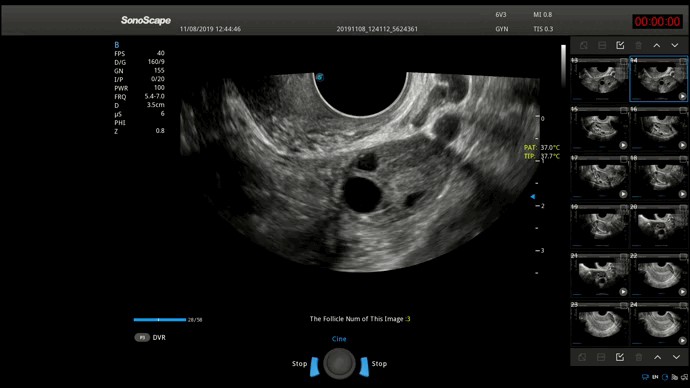The image size is (690, 388).
Task: Tick the selection checkbox on thumbnail 16
Action: (x=683, y=110)
